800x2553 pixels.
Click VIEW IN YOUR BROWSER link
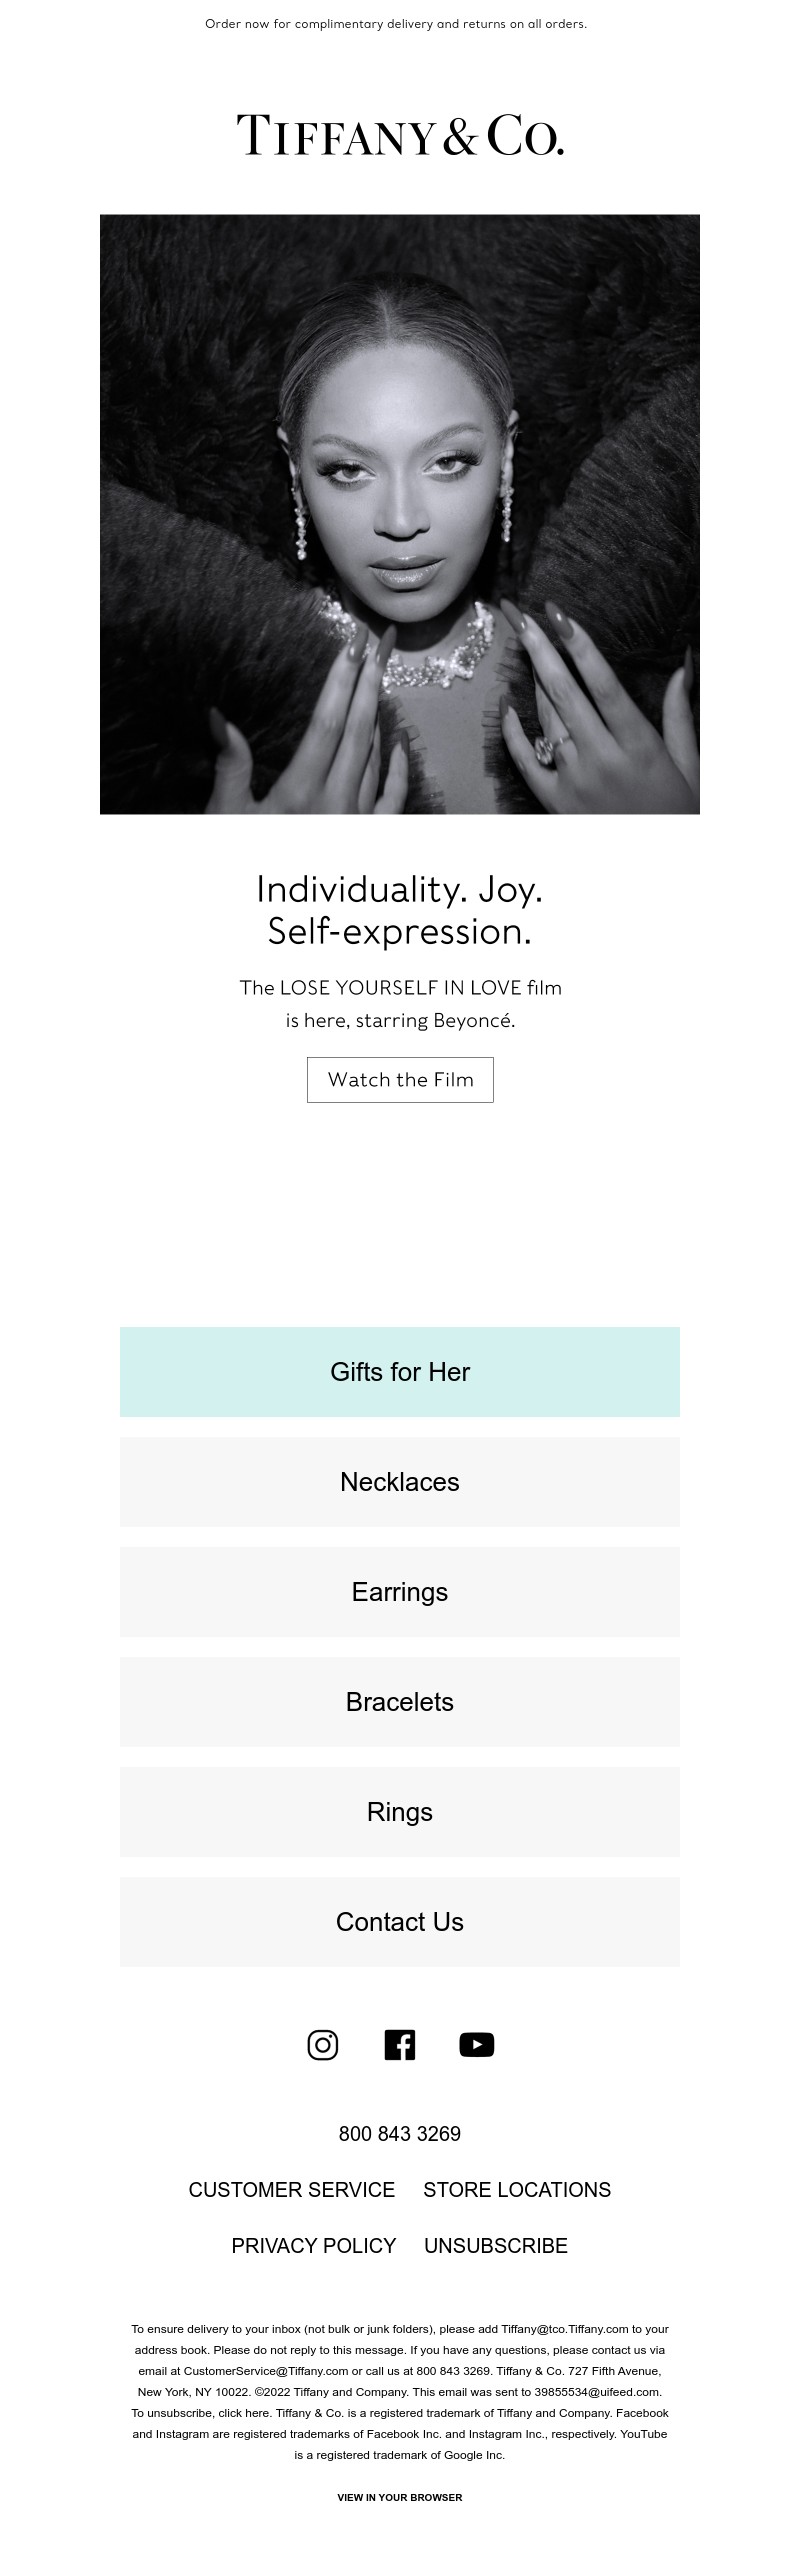pos(400,2497)
